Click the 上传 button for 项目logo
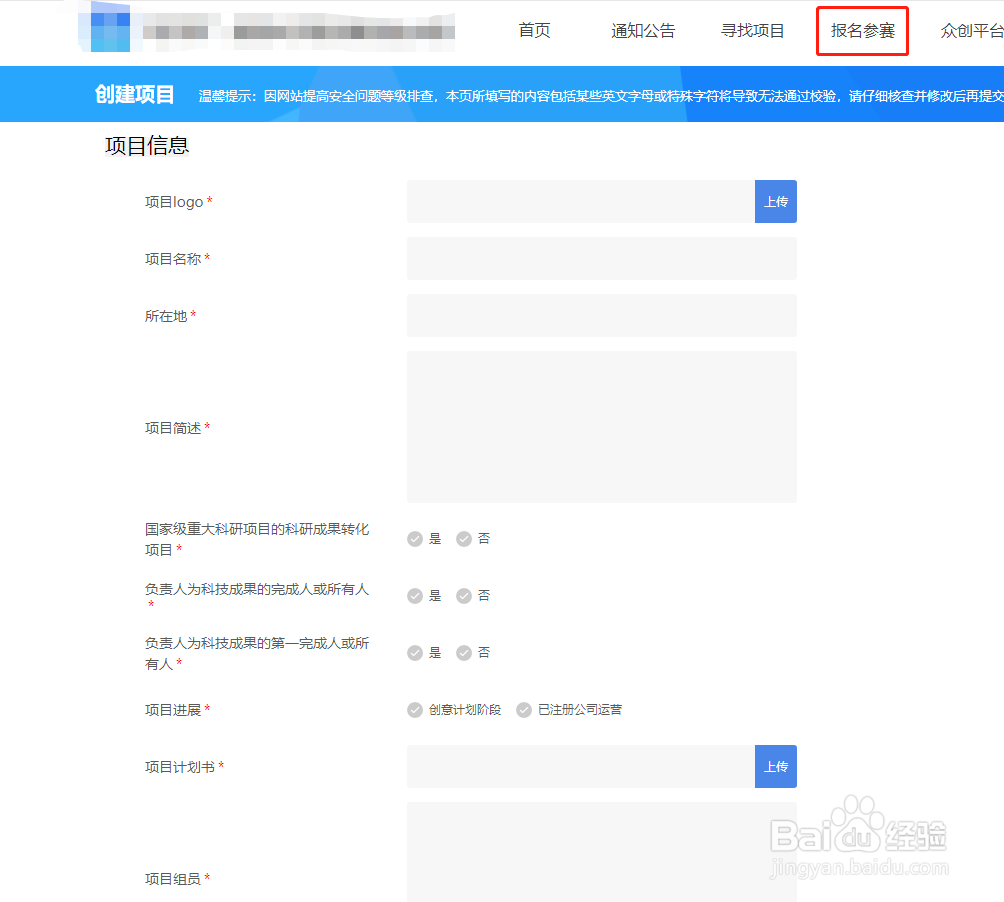 [x=776, y=201]
